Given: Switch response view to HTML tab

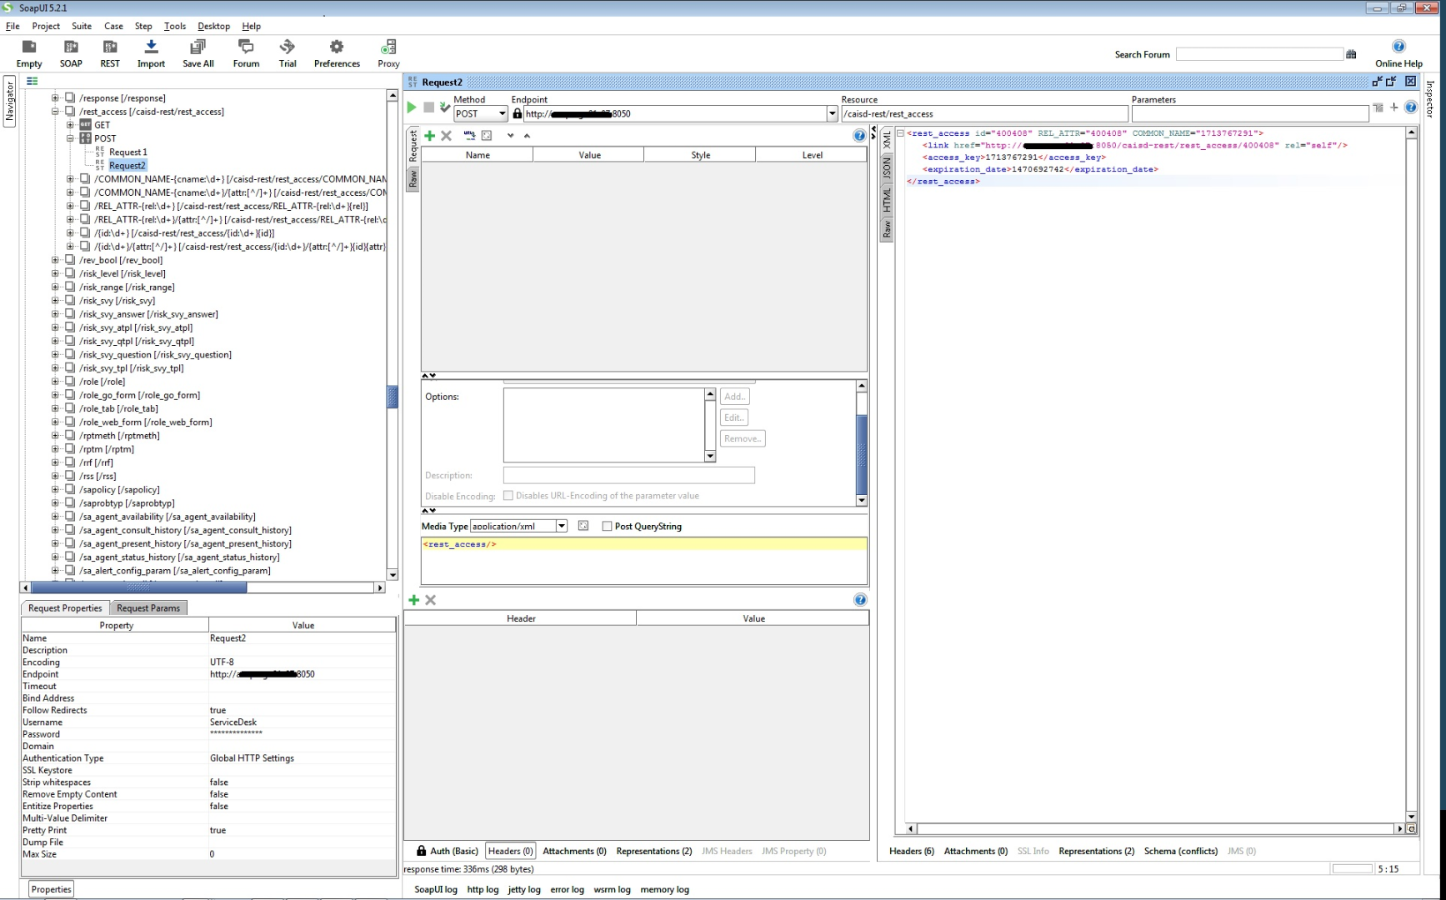Looking at the screenshot, I should [x=886, y=200].
